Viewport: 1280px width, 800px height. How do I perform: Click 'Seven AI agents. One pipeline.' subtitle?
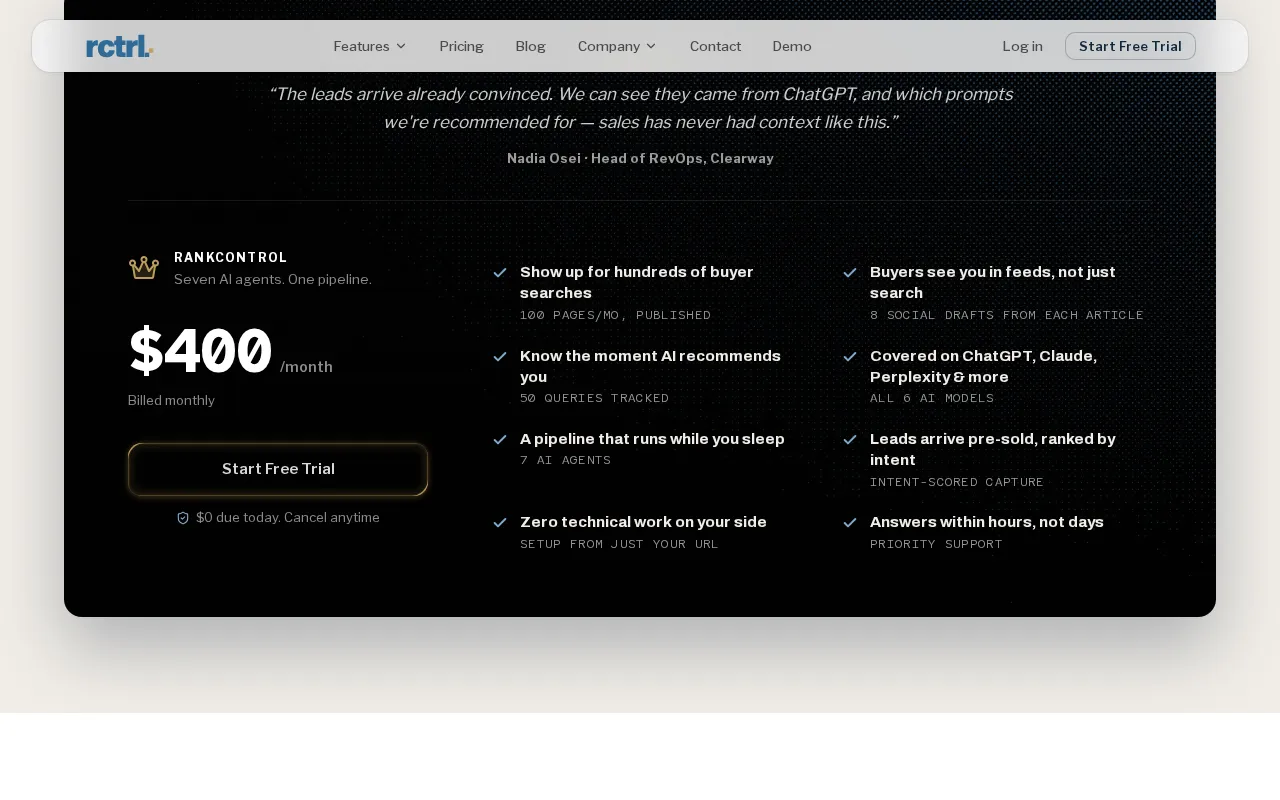click(x=273, y=279)
